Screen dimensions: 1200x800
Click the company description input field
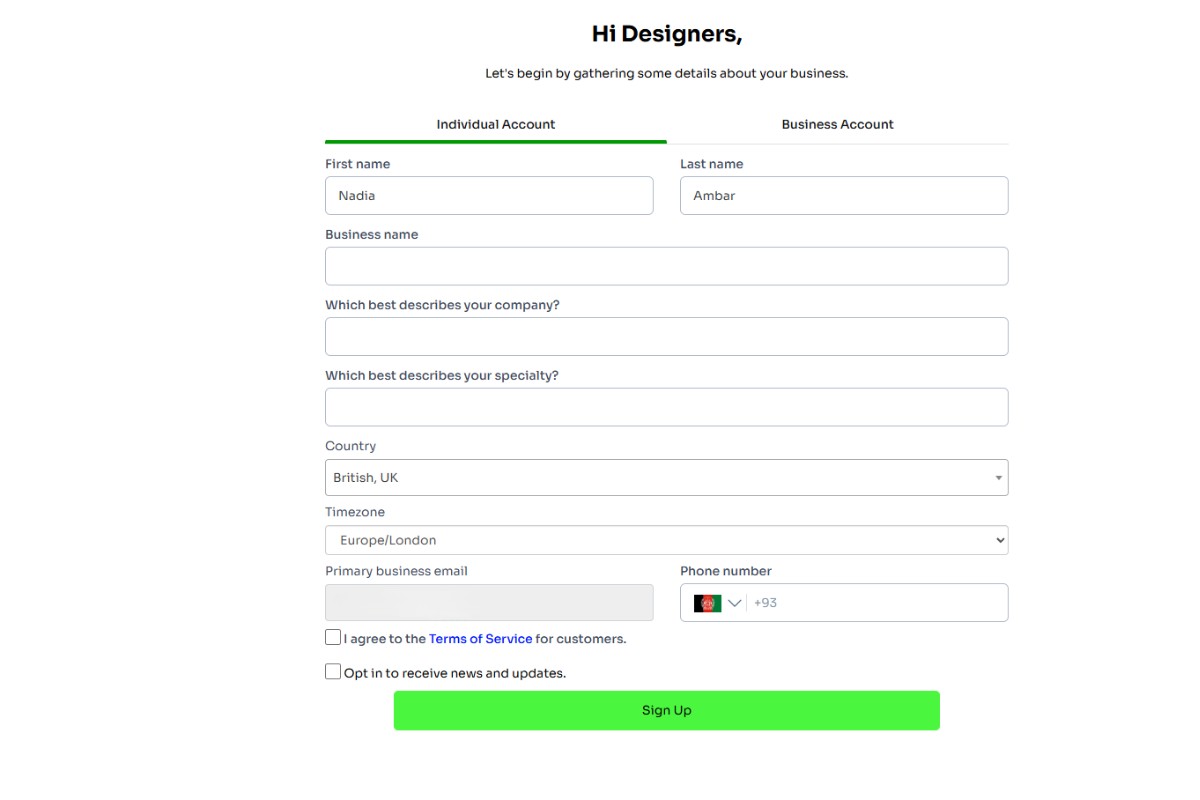click(x=666, y=337)
